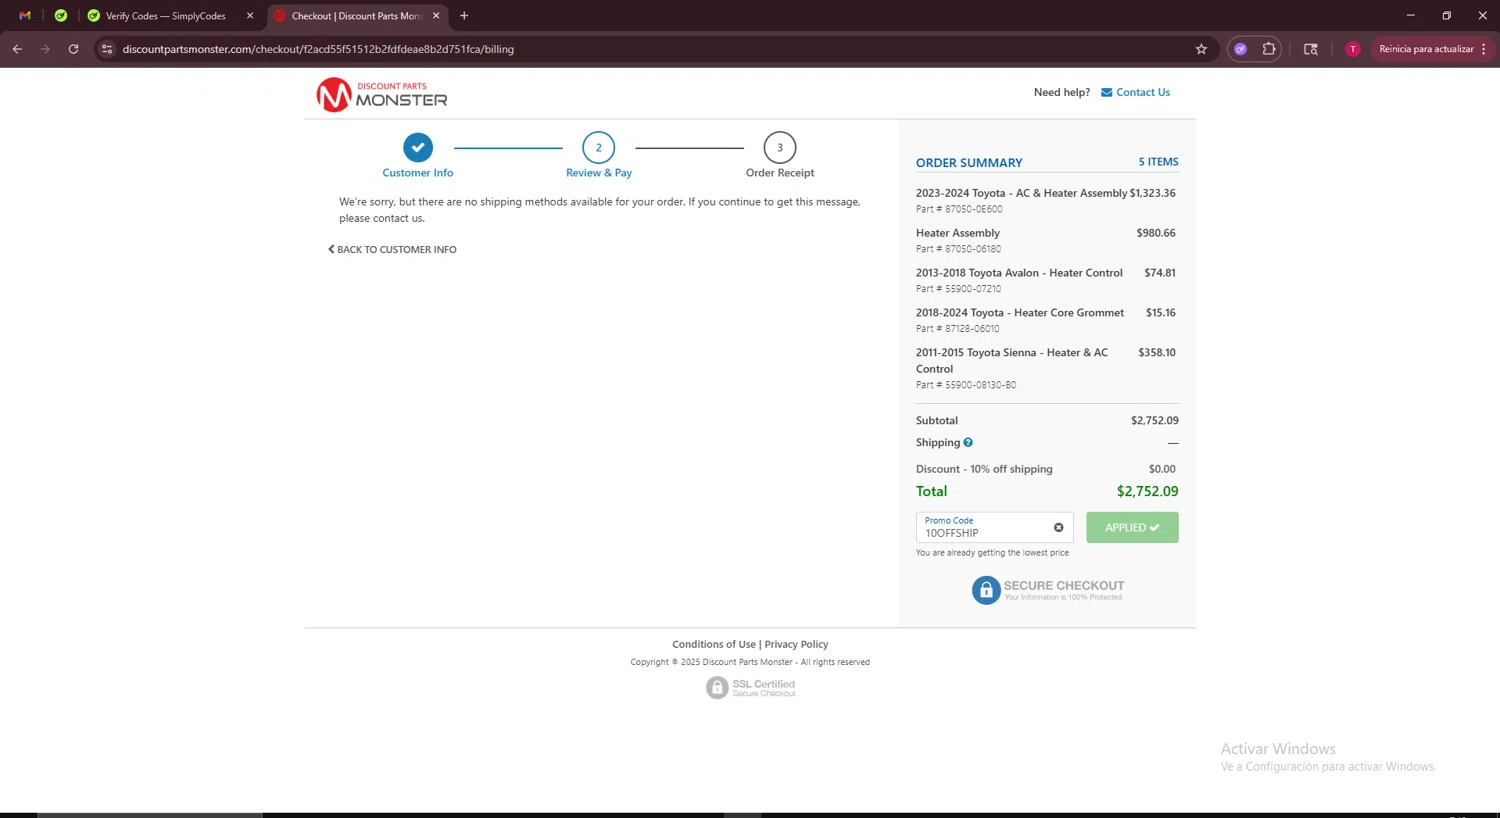The width and height of the screenshot is (1500, 818).
Task: Go back to customer info link
Action: pyautogui.click(x=392, y=250)
